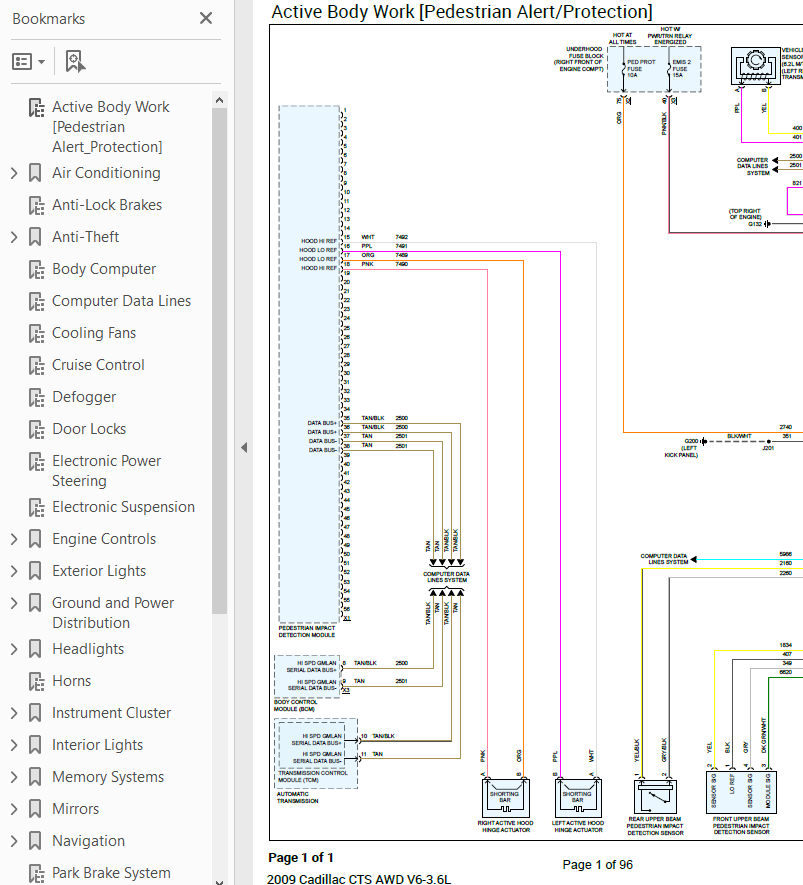Close the Bookmarks panel
This screenshot has height=885, width=803.
pyautogui.click(x=206, y=19)
